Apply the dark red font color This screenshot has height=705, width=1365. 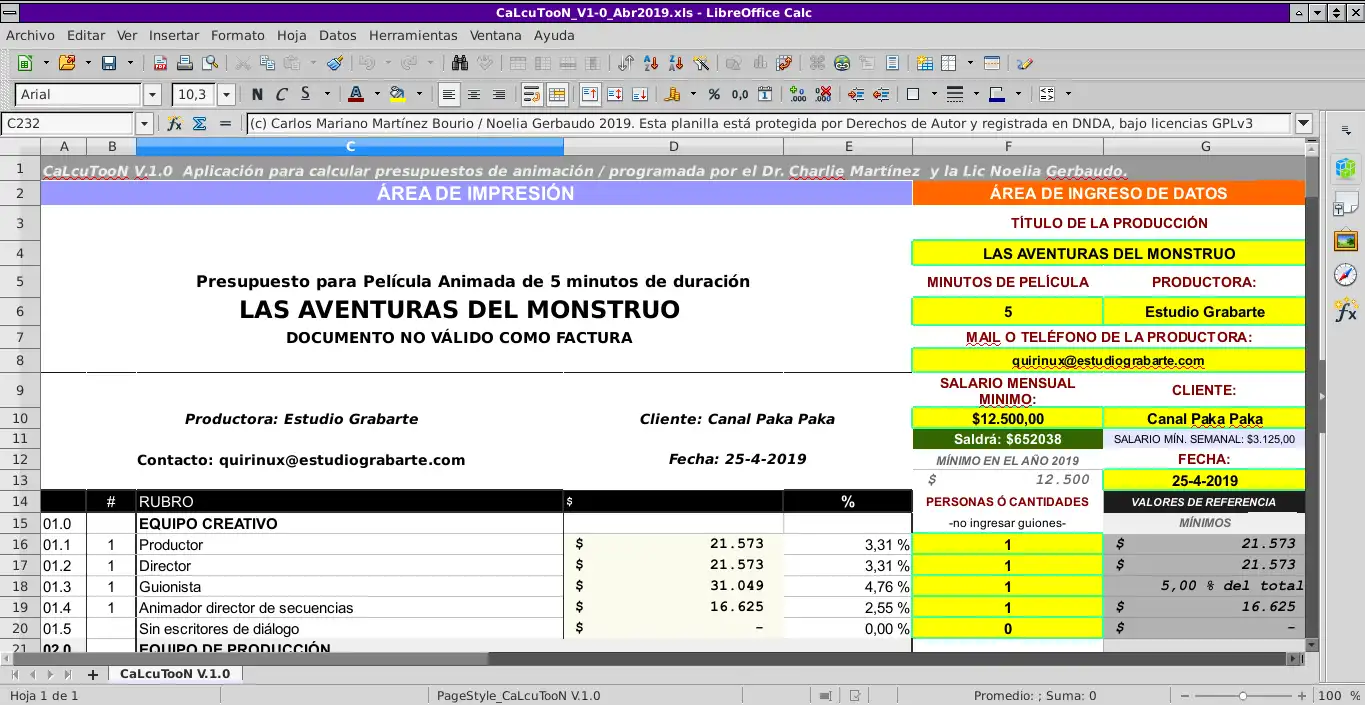click(355, 94)
